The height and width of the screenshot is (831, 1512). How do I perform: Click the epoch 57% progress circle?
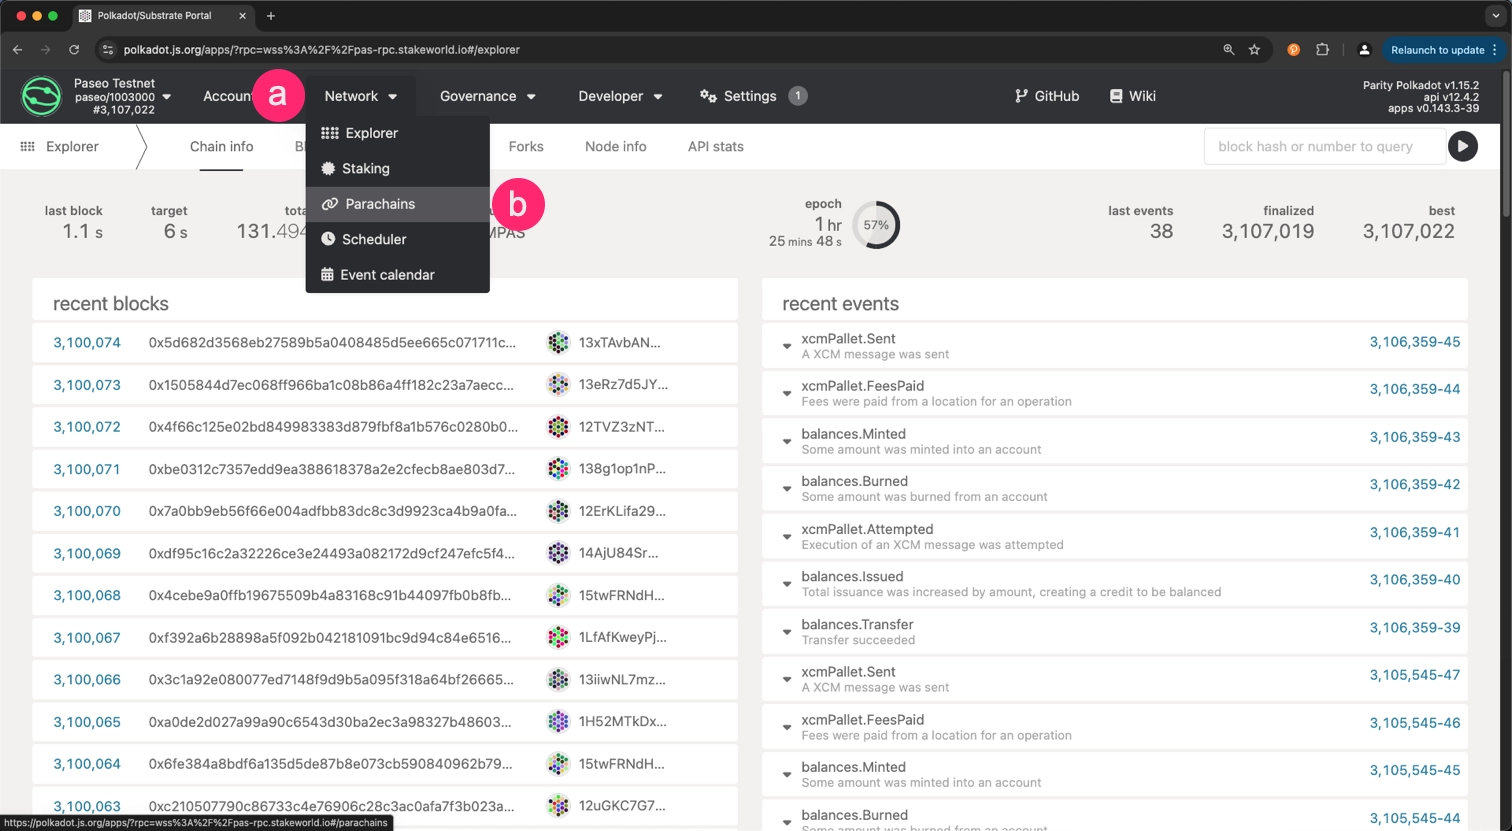click(876, 225)
